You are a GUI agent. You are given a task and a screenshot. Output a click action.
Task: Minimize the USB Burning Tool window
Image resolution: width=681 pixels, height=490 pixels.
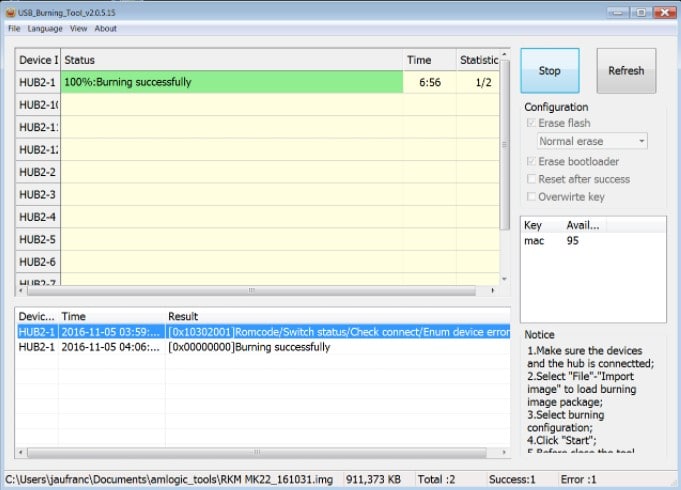(617, 13)
